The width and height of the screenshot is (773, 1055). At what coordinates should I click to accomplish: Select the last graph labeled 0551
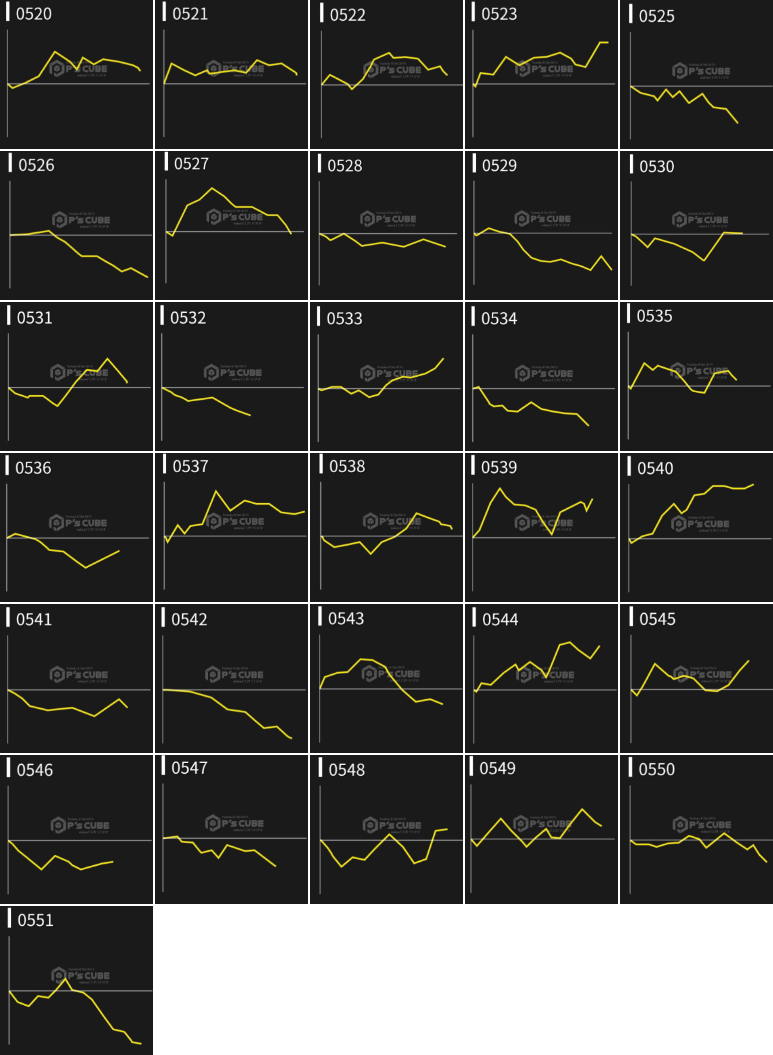pos(77,982)
